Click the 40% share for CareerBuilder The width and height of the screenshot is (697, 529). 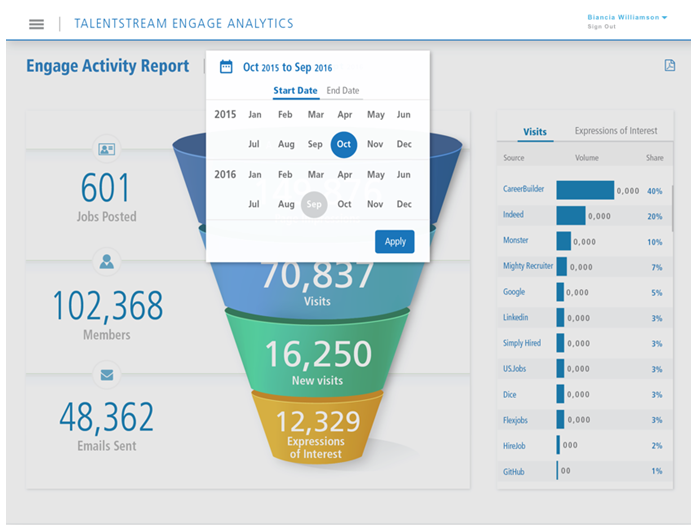pyautogui.click(x=654, y=191)
